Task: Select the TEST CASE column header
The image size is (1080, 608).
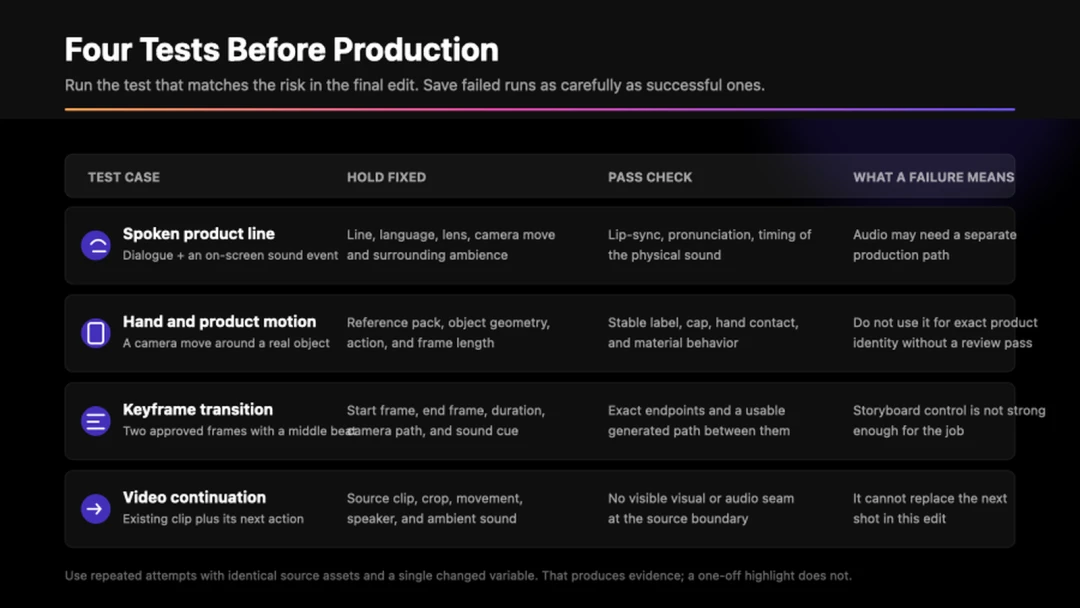Action: (124, 177)
